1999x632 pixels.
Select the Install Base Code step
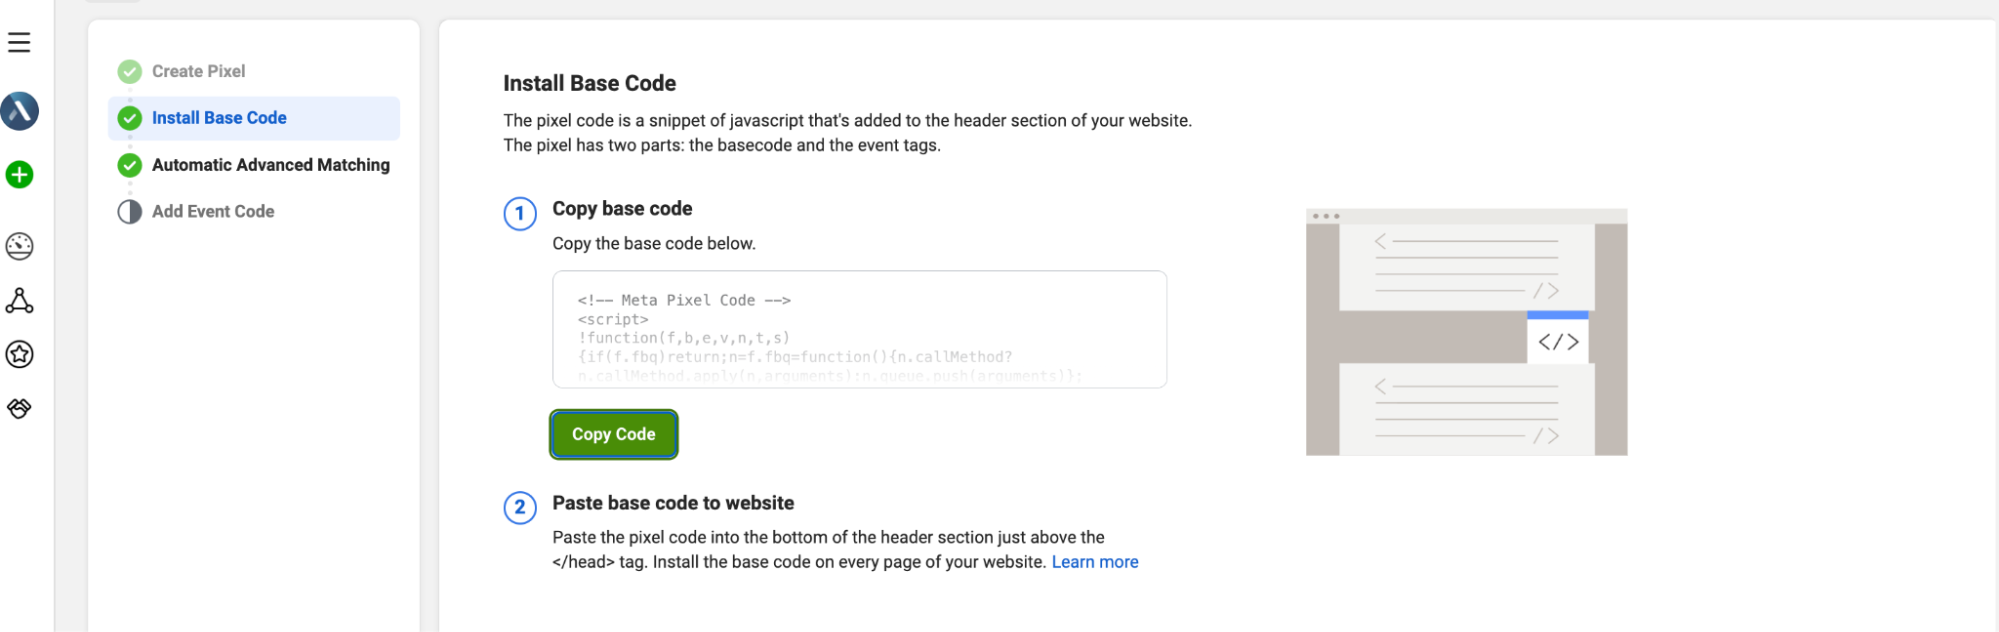click(x=218, y=117)
